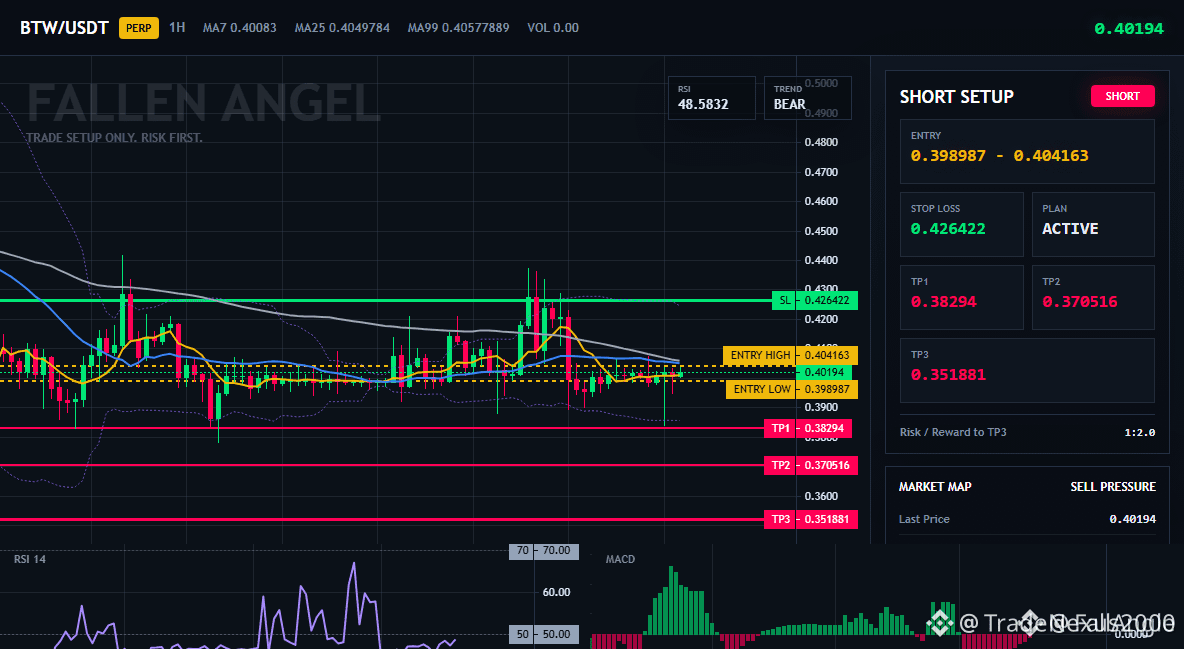Screen dimensions: 1184x649
Task: Click the 60.00 RSI axis label
Action: (x=557, y=592)
